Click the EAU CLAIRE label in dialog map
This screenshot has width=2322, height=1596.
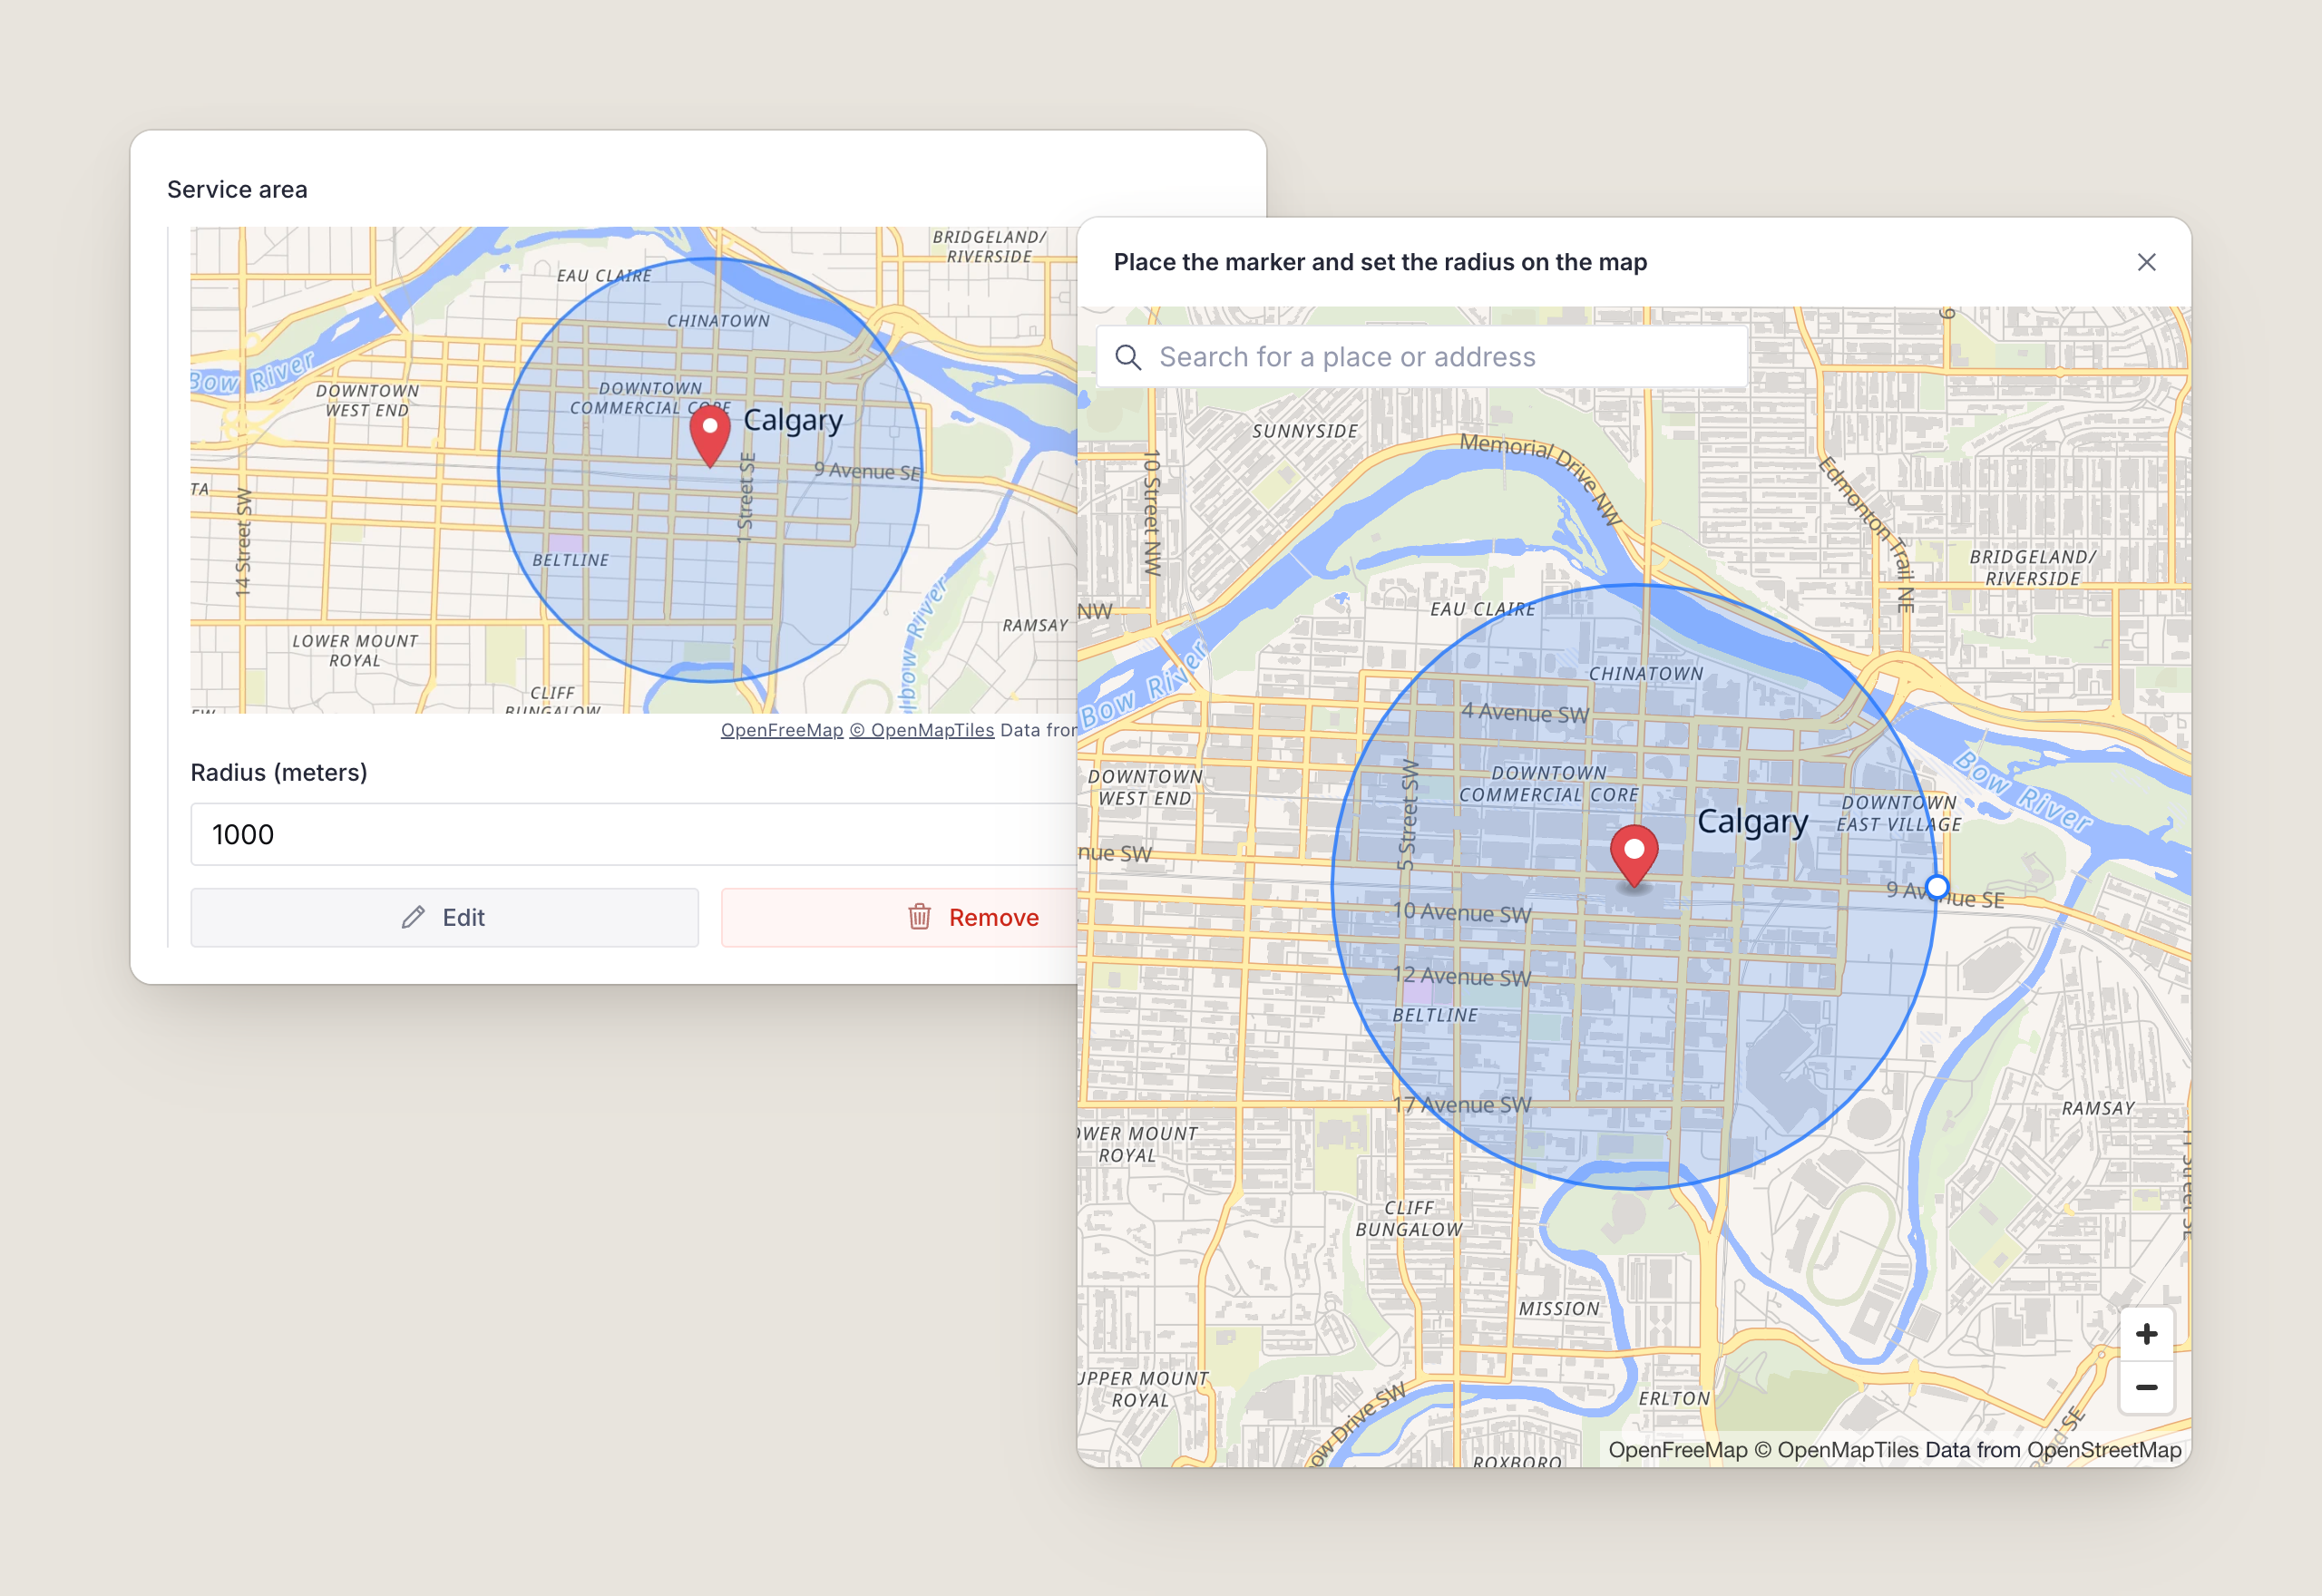(1482, 609)
